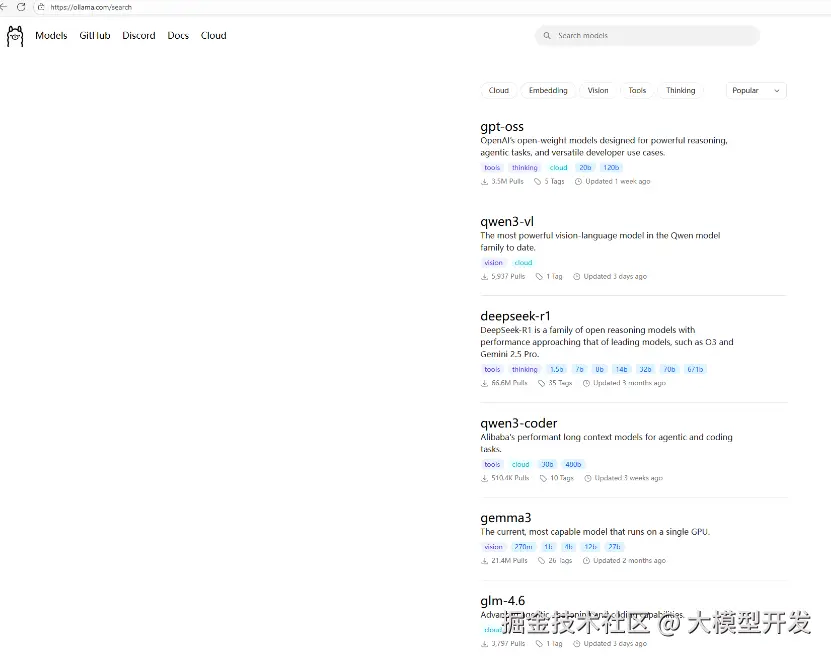This screenshot has width=831, height=656.
Task: Open the Cloud nav item
Action: [214, 36]
